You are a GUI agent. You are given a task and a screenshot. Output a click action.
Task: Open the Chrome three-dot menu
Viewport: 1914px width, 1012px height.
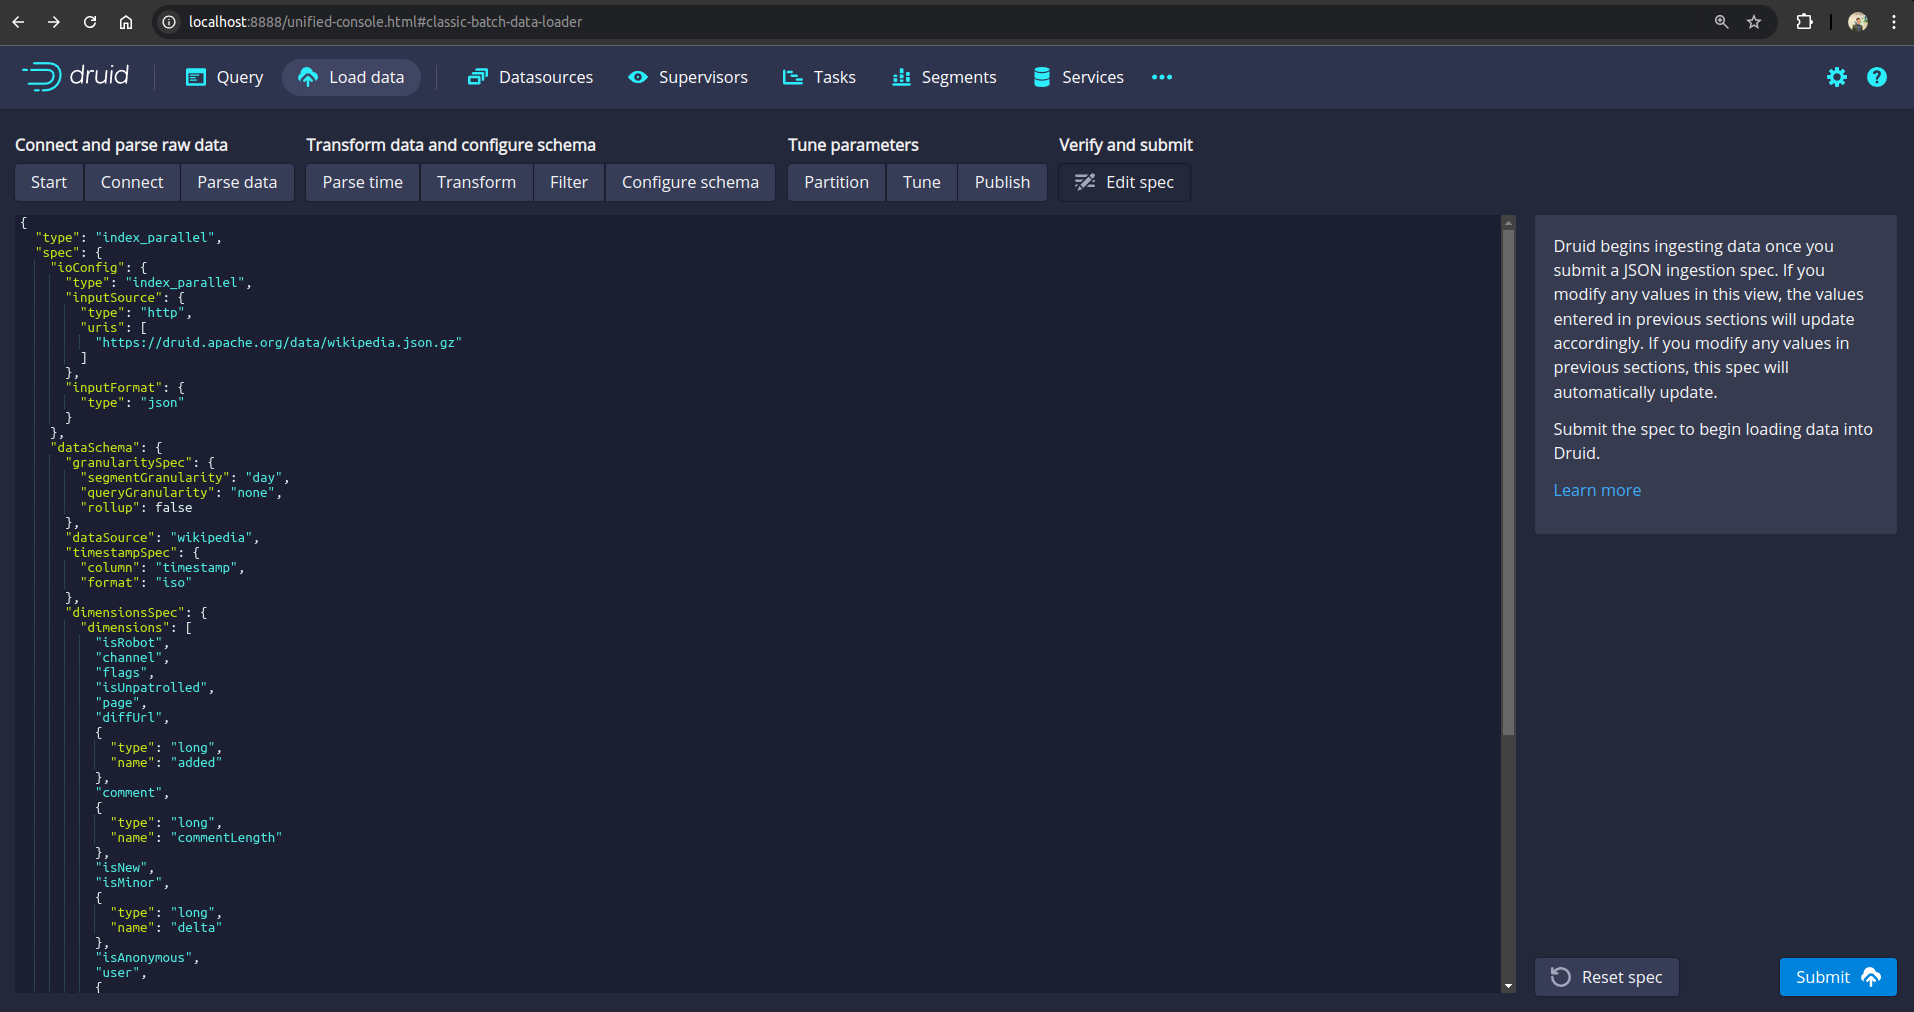pos(1894,22)
